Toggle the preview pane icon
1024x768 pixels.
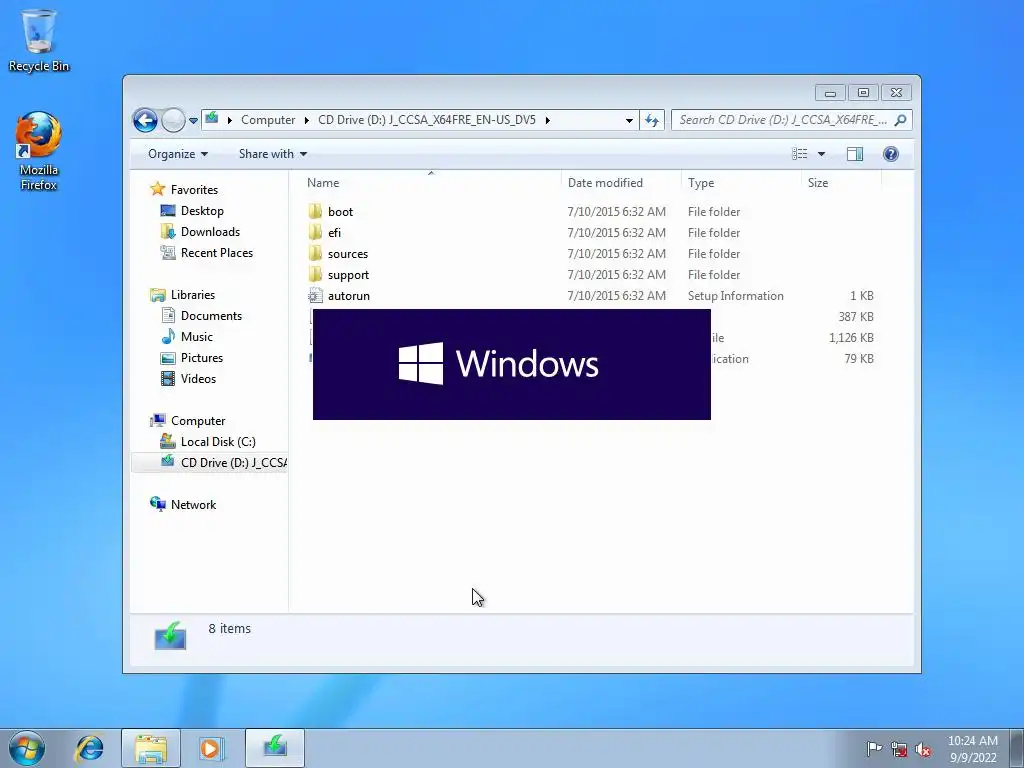coord(855,154)
